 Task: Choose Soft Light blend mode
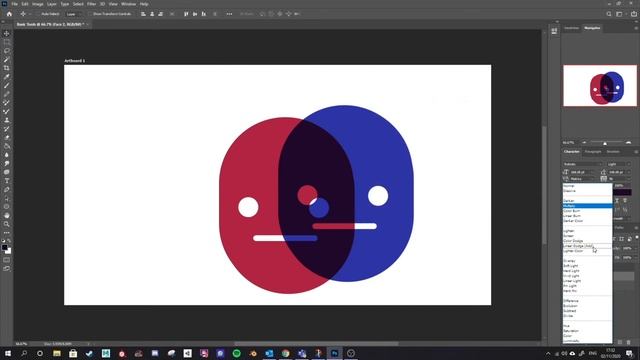tap(587, 266)
